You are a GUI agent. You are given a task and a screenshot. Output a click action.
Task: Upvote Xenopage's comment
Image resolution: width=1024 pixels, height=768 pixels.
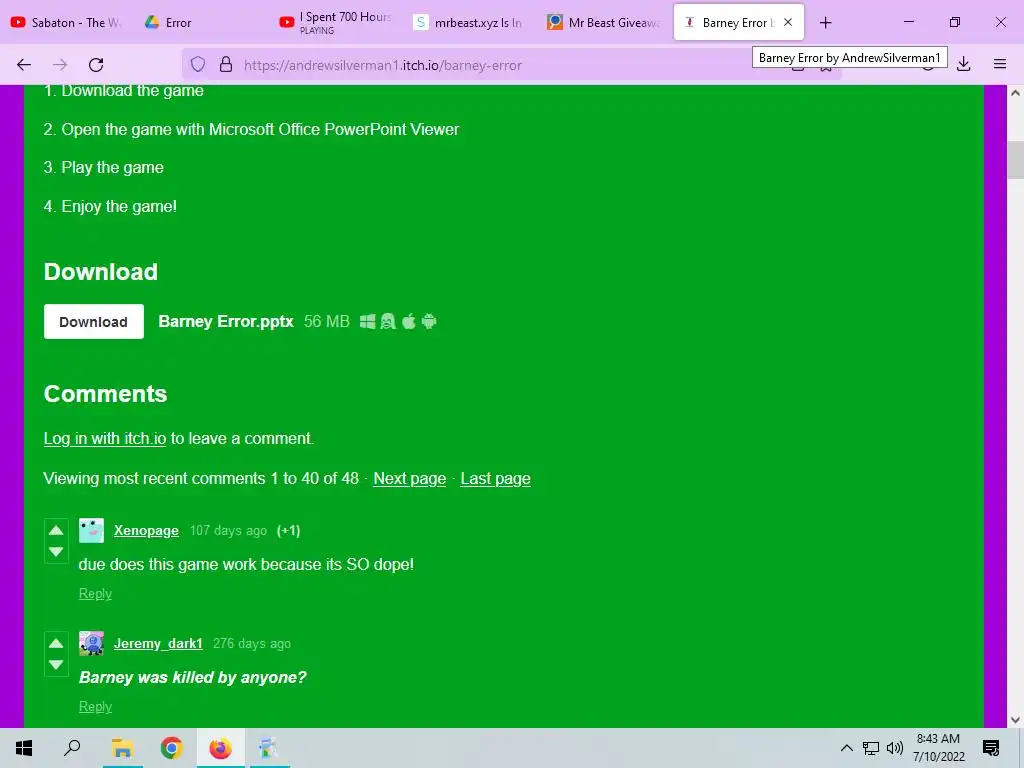pyautogui.click(x=56, y=530)
